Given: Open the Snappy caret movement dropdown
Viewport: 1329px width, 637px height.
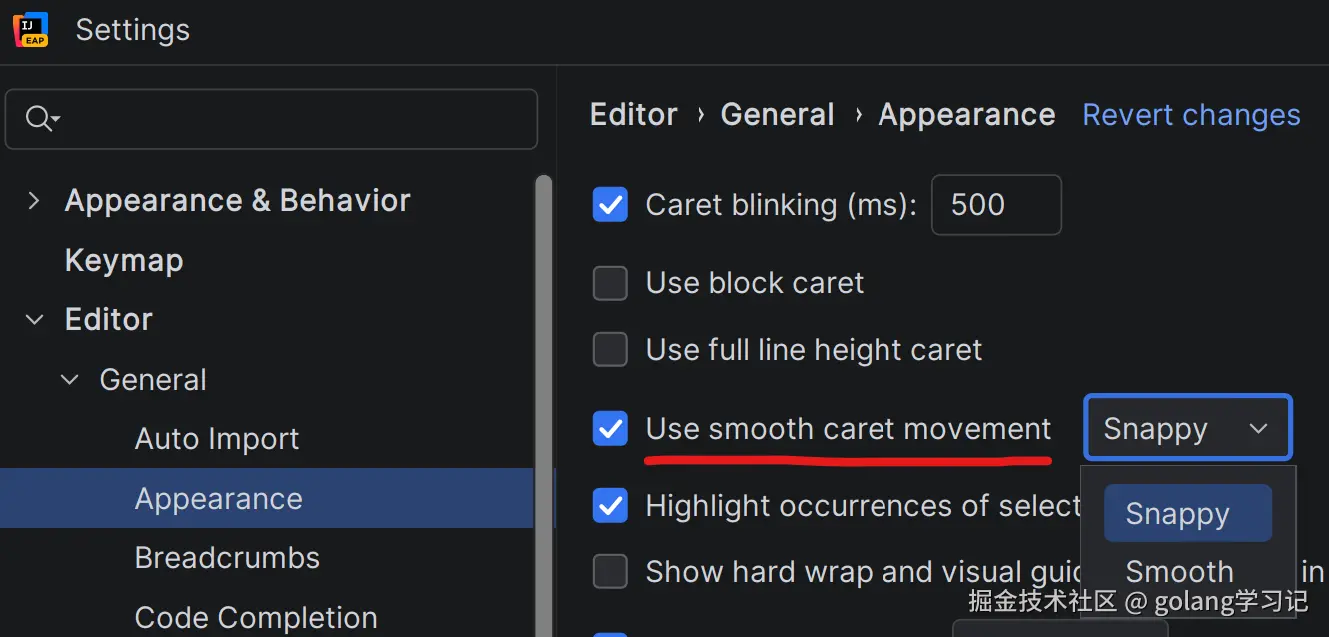Looking at the screenshot, I should point(1187,429).
